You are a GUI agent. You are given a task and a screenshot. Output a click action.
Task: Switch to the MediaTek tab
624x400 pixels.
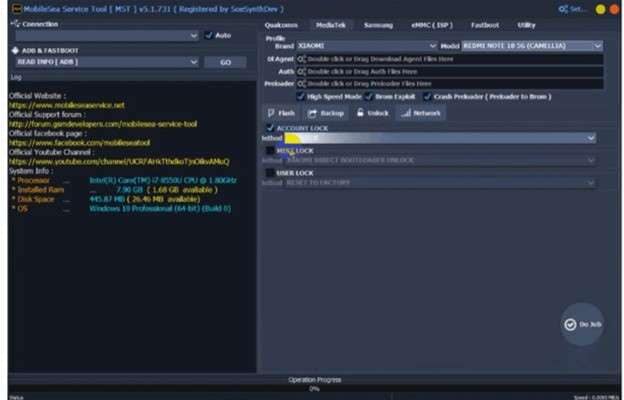coord(331,25)
